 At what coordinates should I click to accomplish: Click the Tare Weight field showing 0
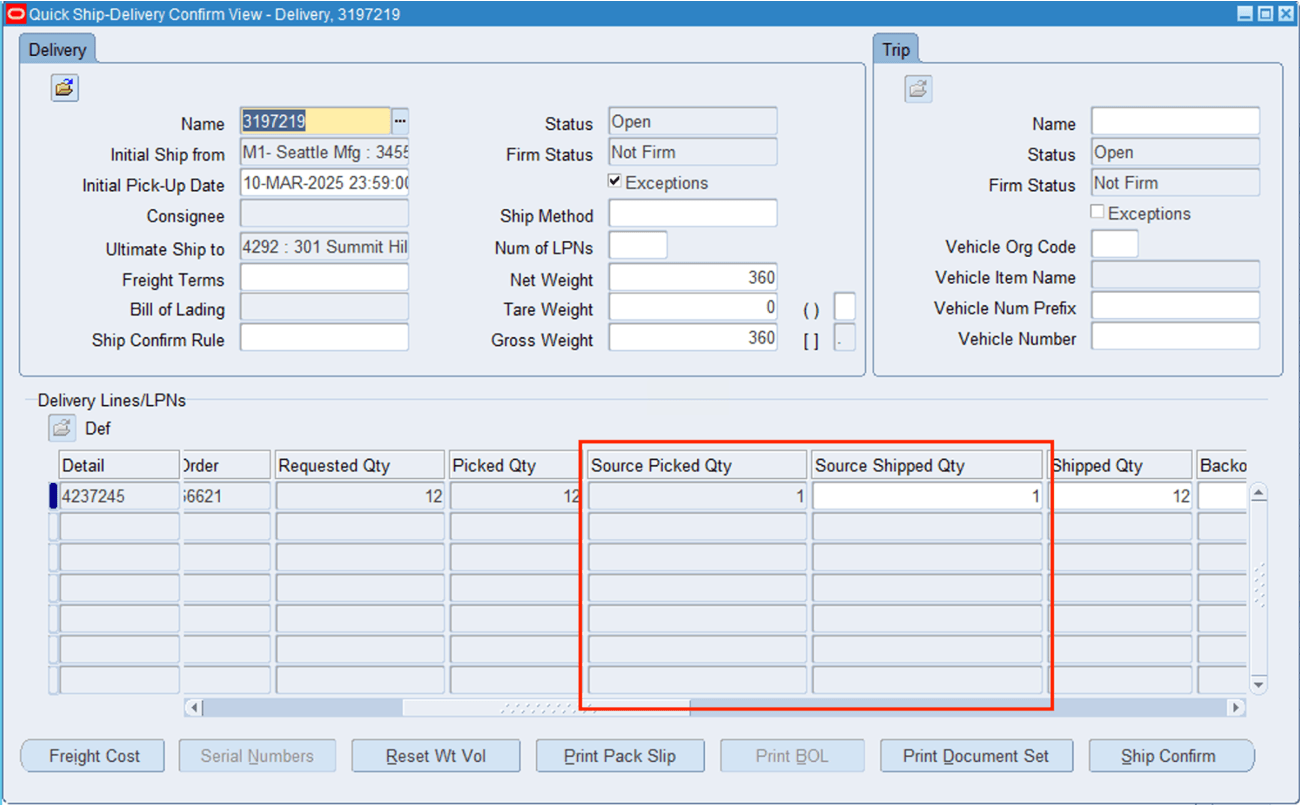(693, 307)
